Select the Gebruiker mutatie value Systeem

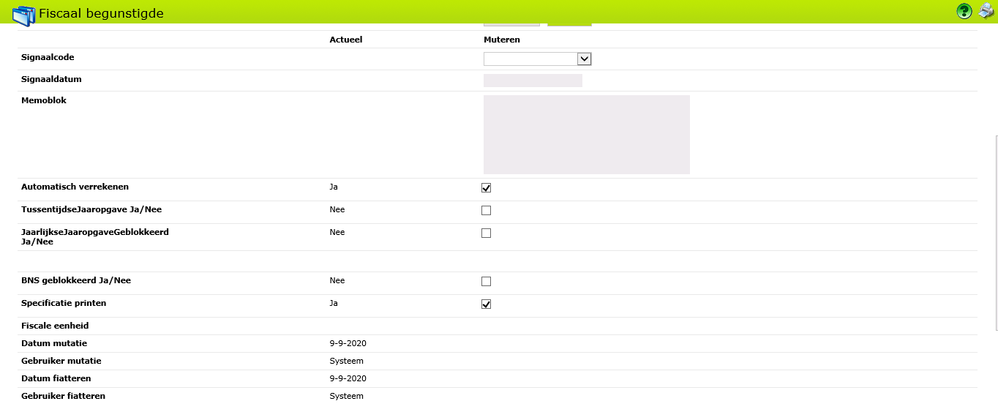[x=346, y=361]
